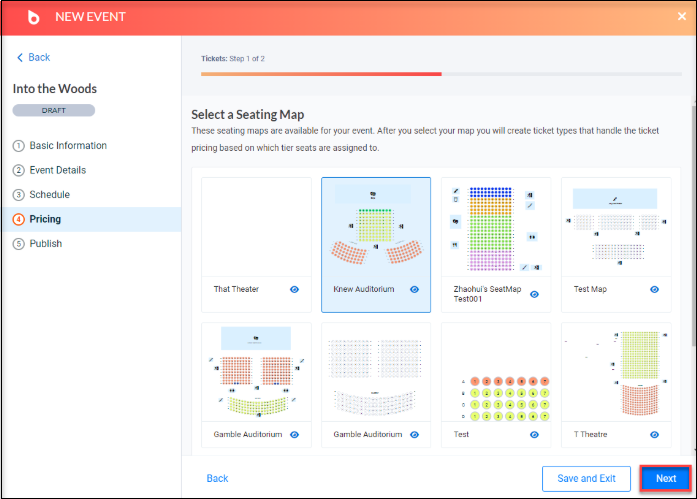
Task: Click the bottom Back link
Action: pyautogui.click(x=217, y=479)
